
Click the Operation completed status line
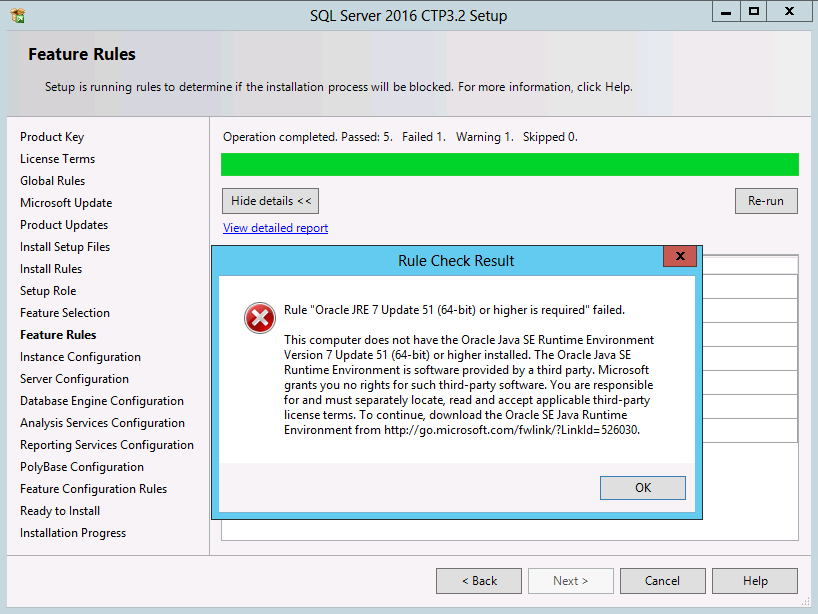pyautogui.click(x=400, y=137)
